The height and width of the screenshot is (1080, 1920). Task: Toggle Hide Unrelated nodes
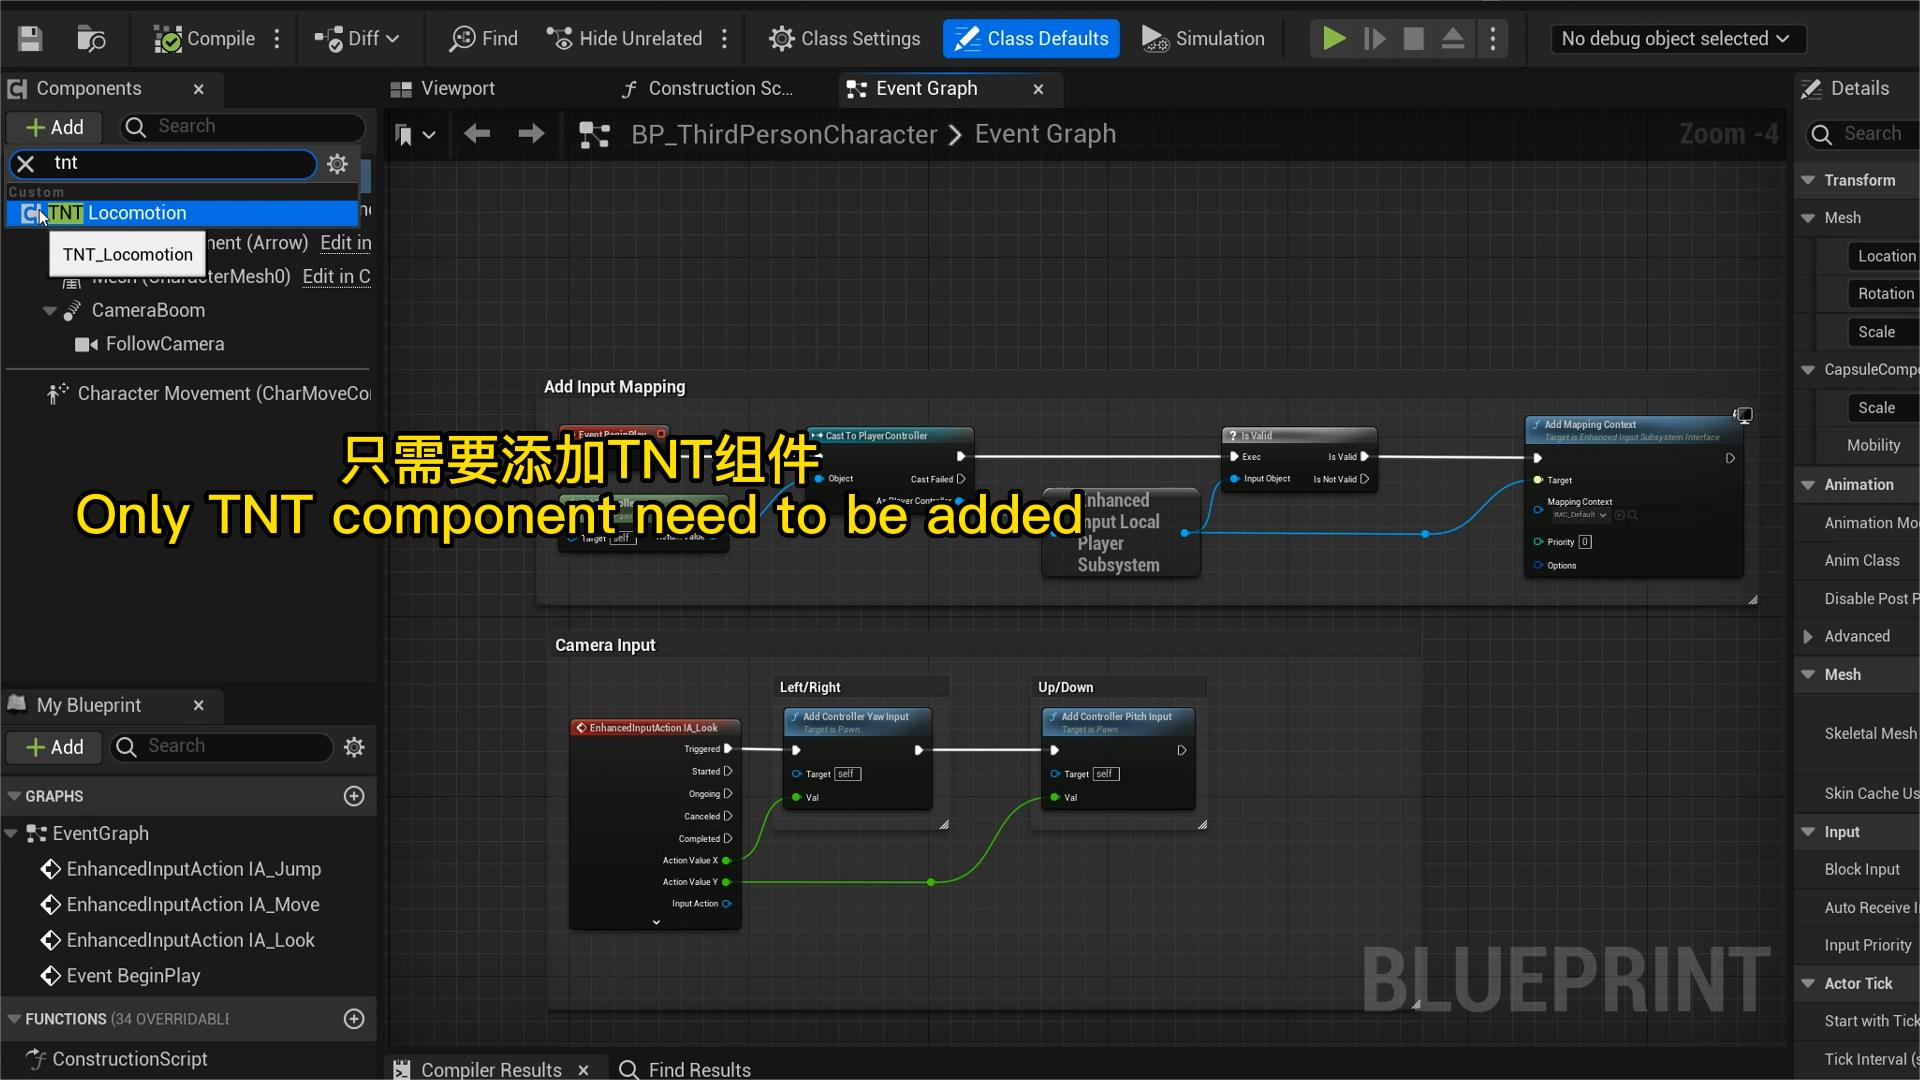point(625,39)
